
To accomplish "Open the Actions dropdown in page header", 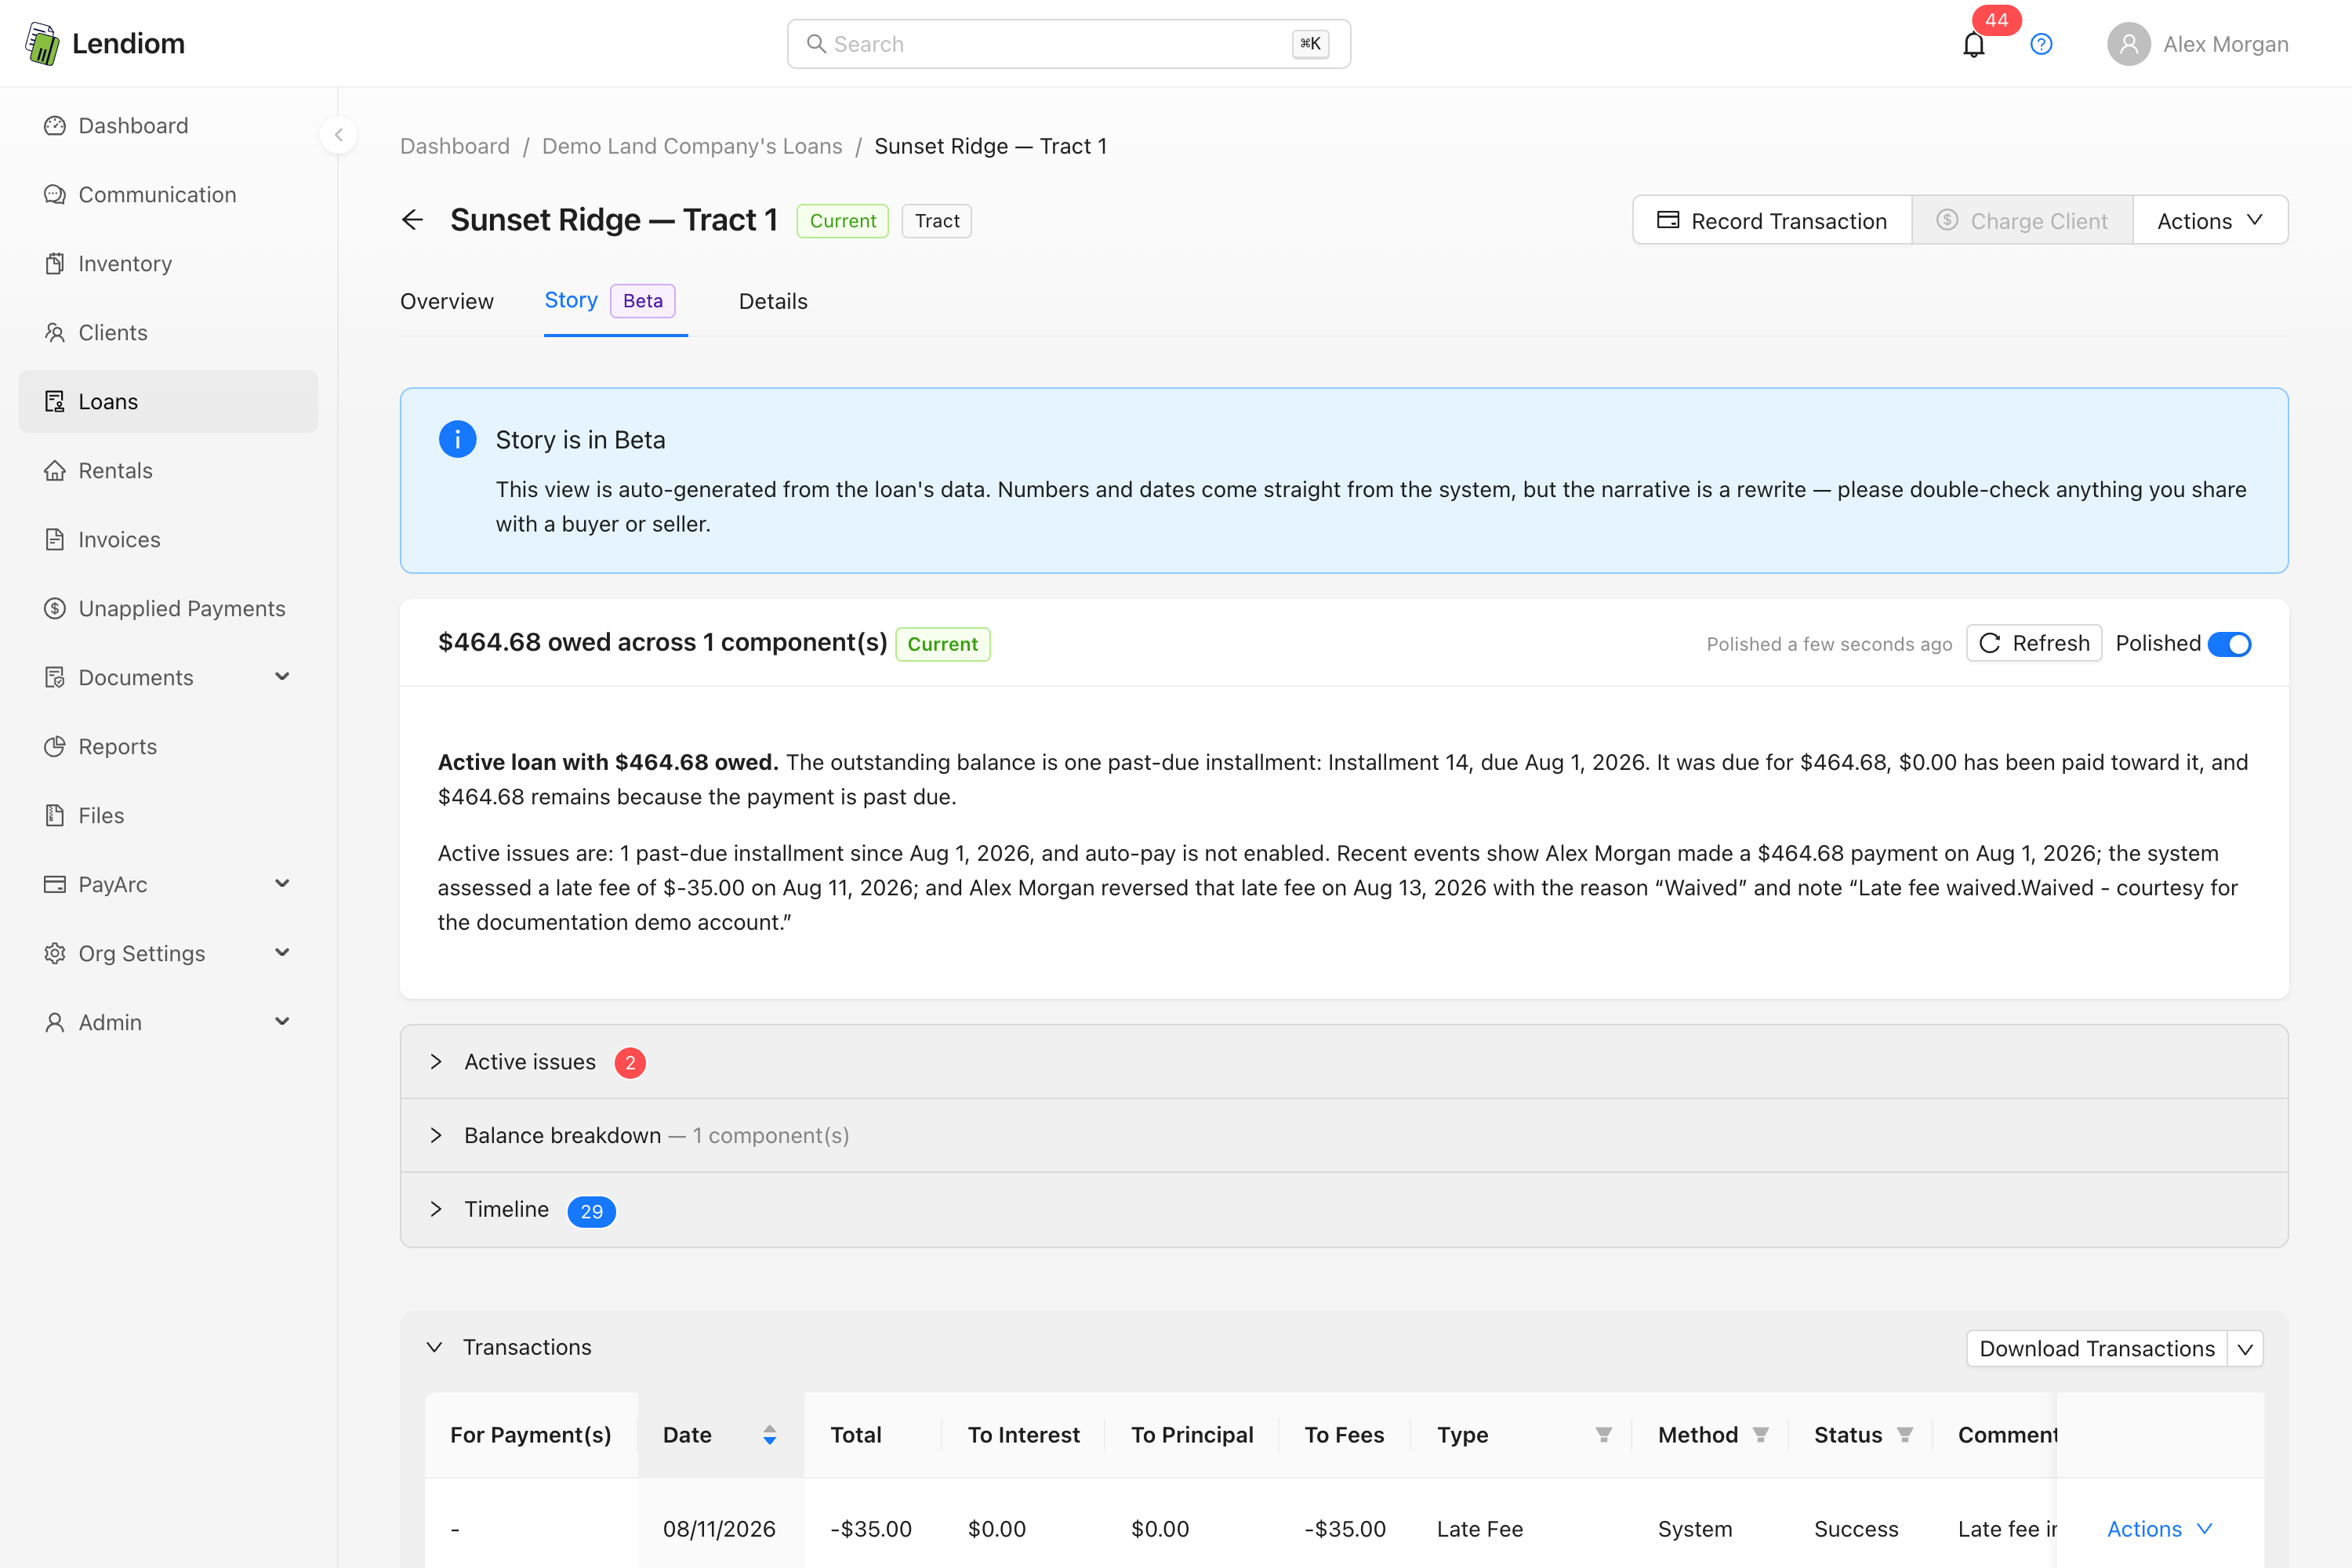I will (x=2210, y=221).
